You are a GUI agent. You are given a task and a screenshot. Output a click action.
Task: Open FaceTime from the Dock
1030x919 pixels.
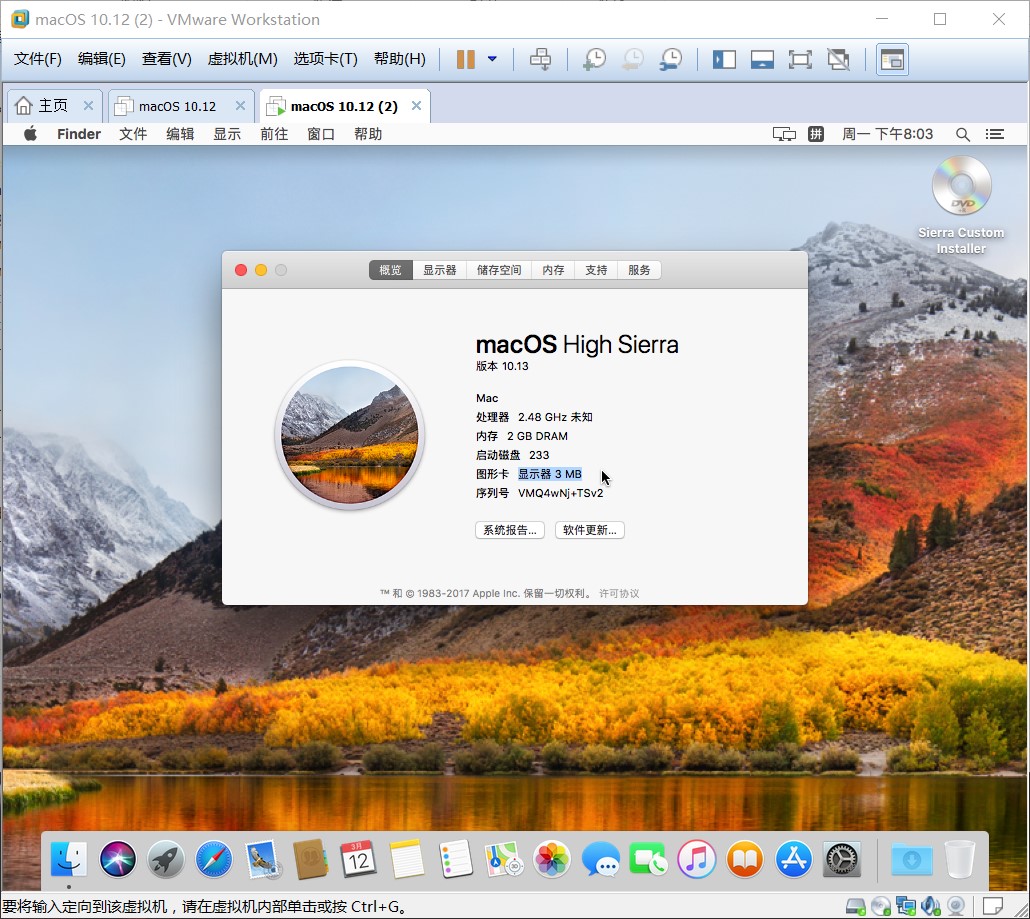coord(648,859)
